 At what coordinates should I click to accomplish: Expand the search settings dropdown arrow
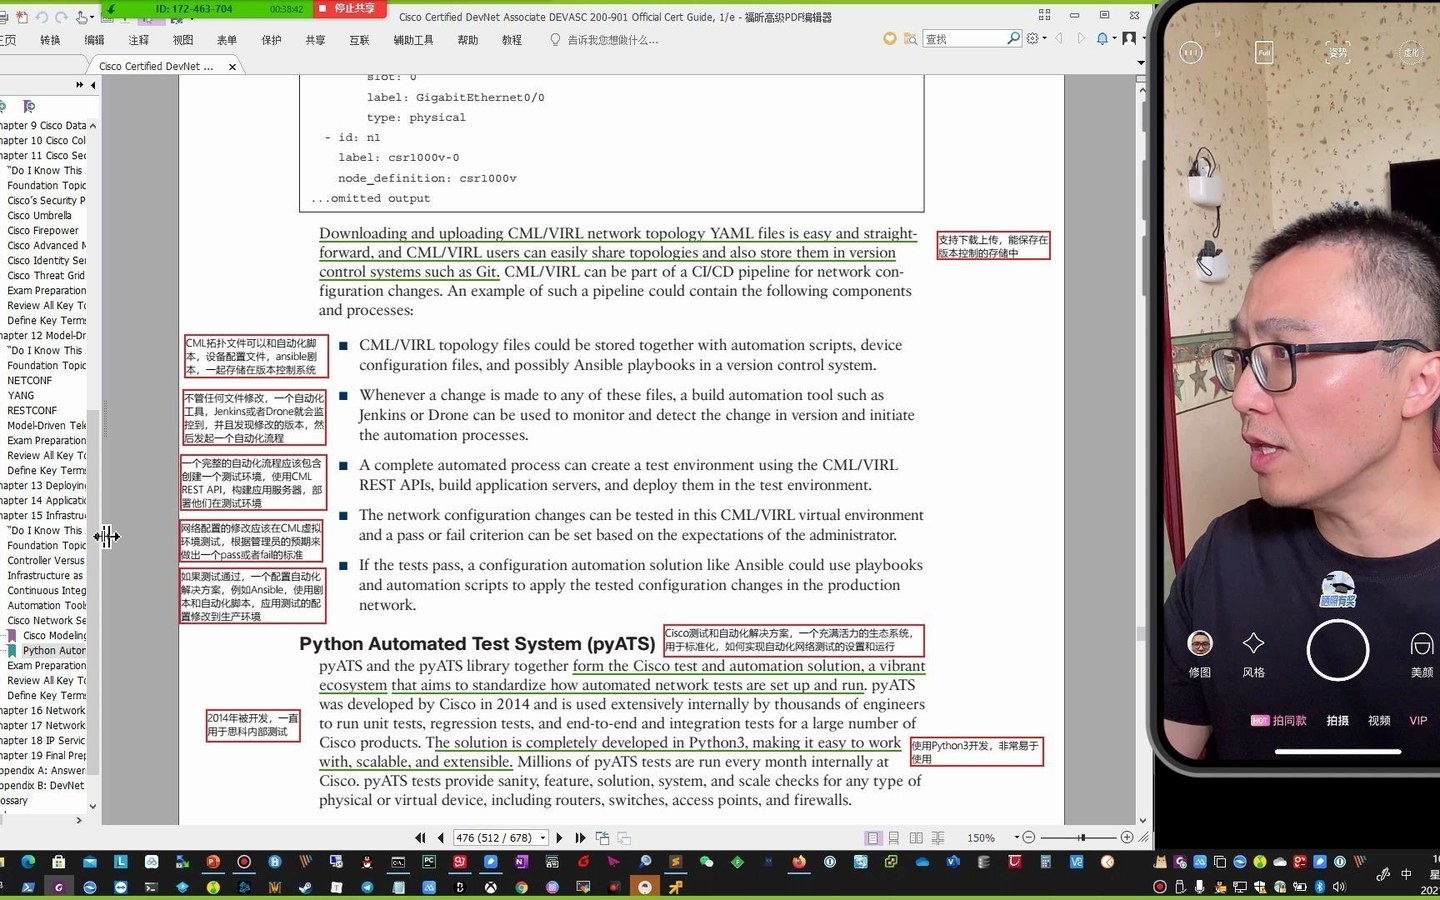click(x=1045, y=38)
